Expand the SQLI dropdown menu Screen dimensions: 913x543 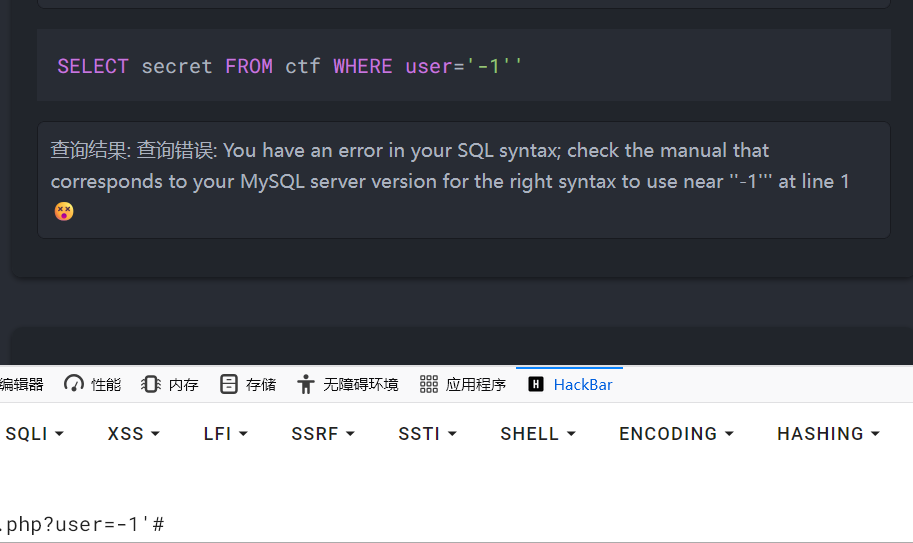click(34, 434)
